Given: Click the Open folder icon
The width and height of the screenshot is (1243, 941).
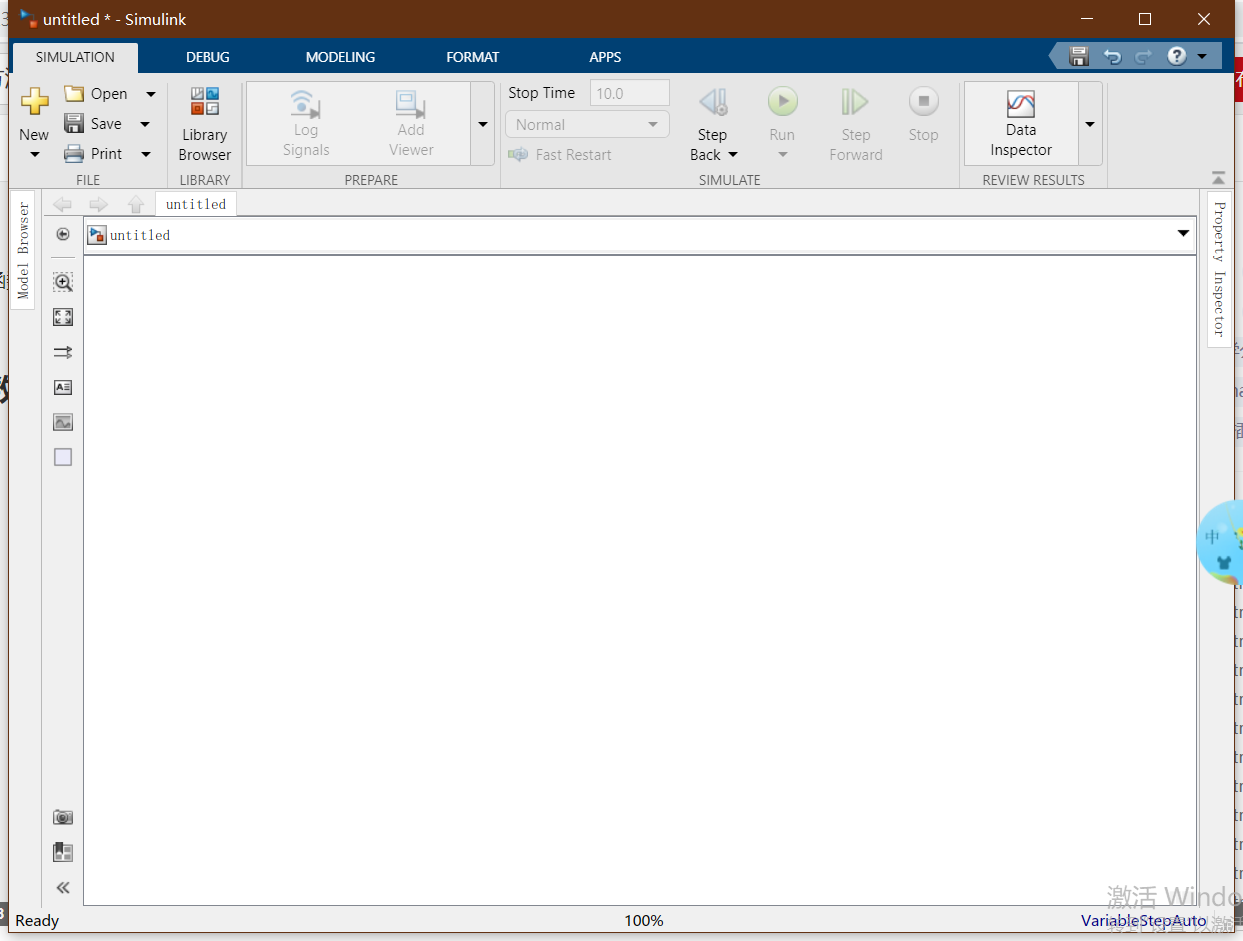Looking at the screenshot, I should (74, 93).
